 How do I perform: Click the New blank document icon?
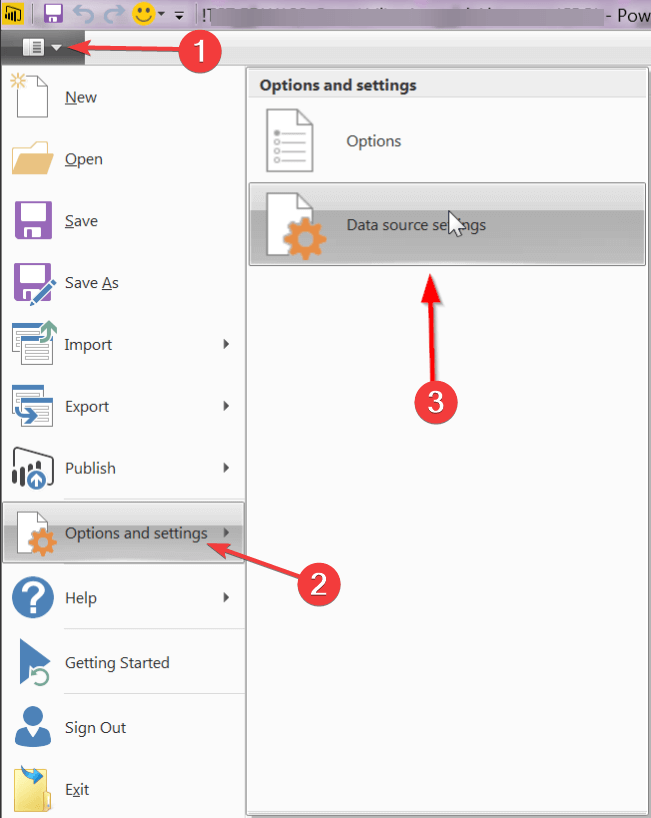pyautogui.click(x=31, y=96)
